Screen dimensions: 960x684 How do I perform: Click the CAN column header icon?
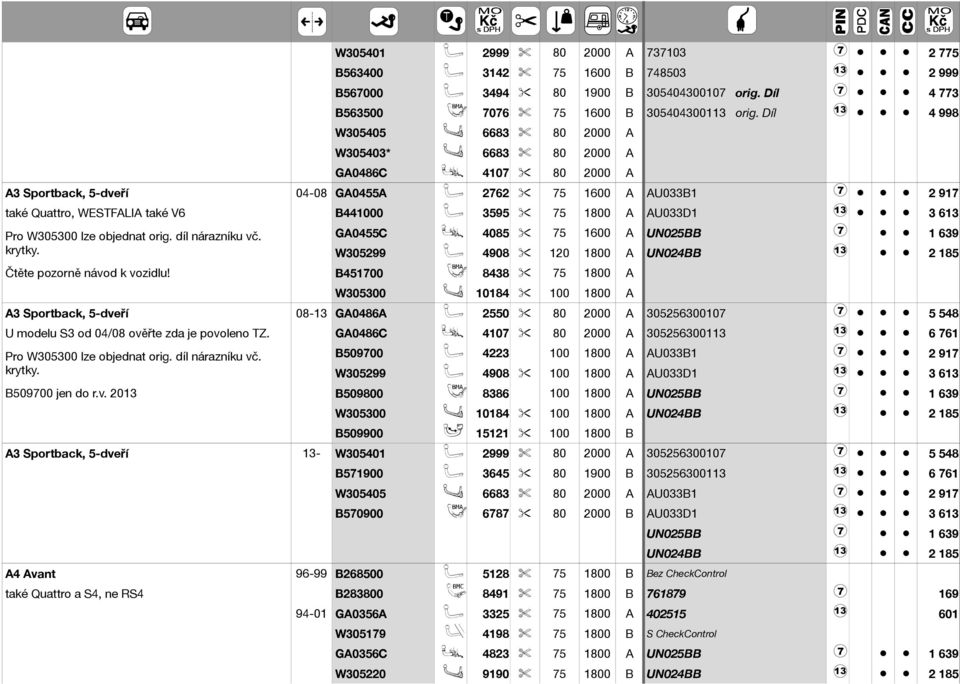[x=883, y=21]
